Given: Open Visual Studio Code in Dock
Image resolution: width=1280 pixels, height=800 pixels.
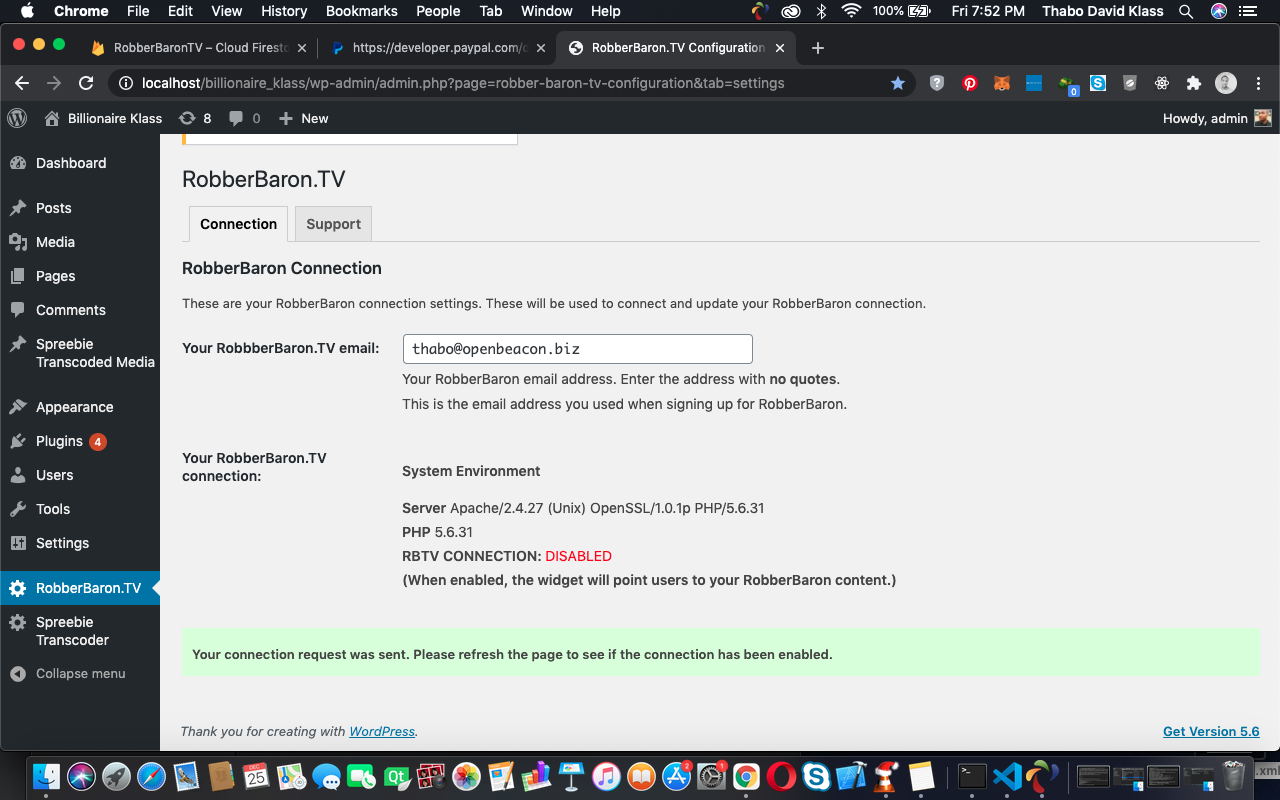Looking at the screenshot, I should (1007, 776).
